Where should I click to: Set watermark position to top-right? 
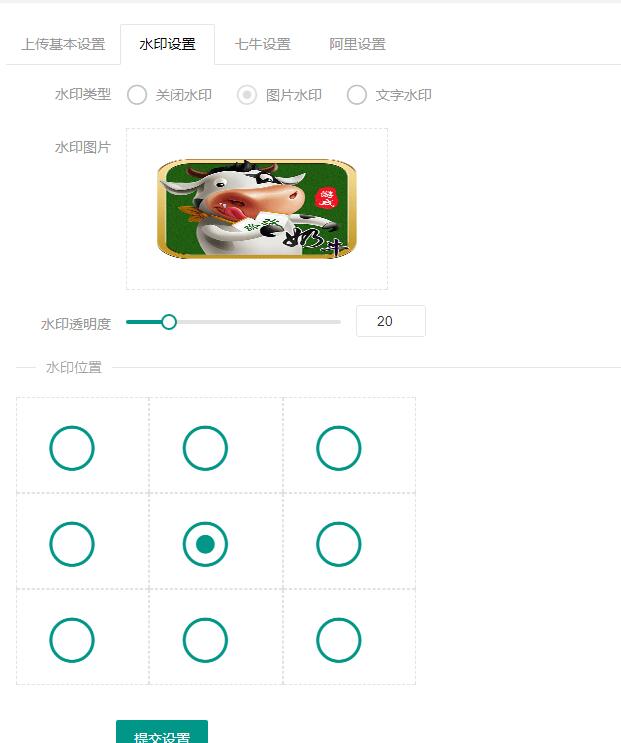click(x=339, y=448)
